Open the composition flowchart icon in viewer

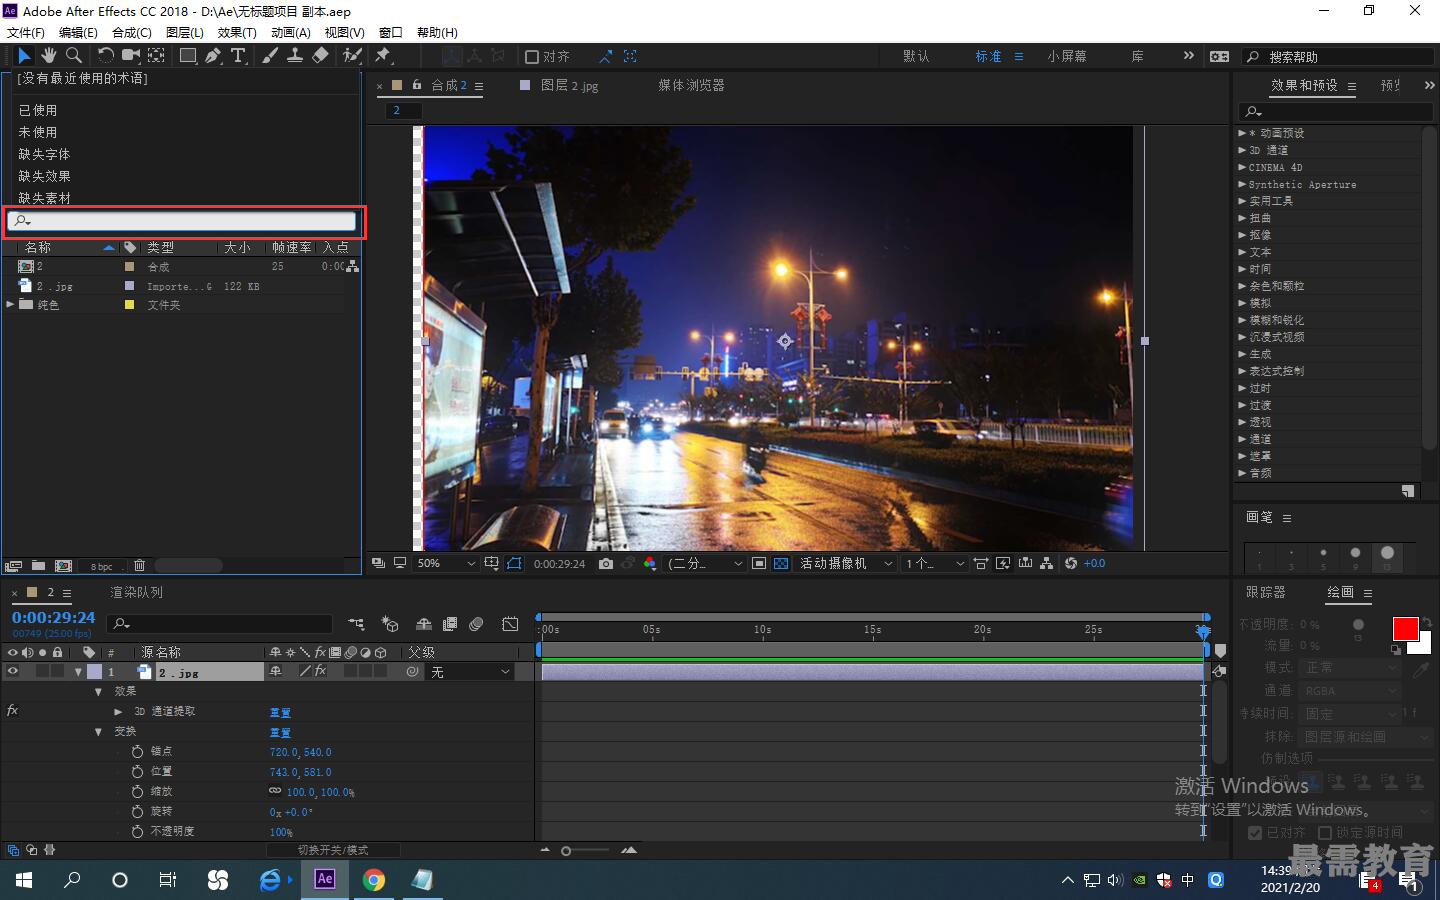coord(1046,564)
